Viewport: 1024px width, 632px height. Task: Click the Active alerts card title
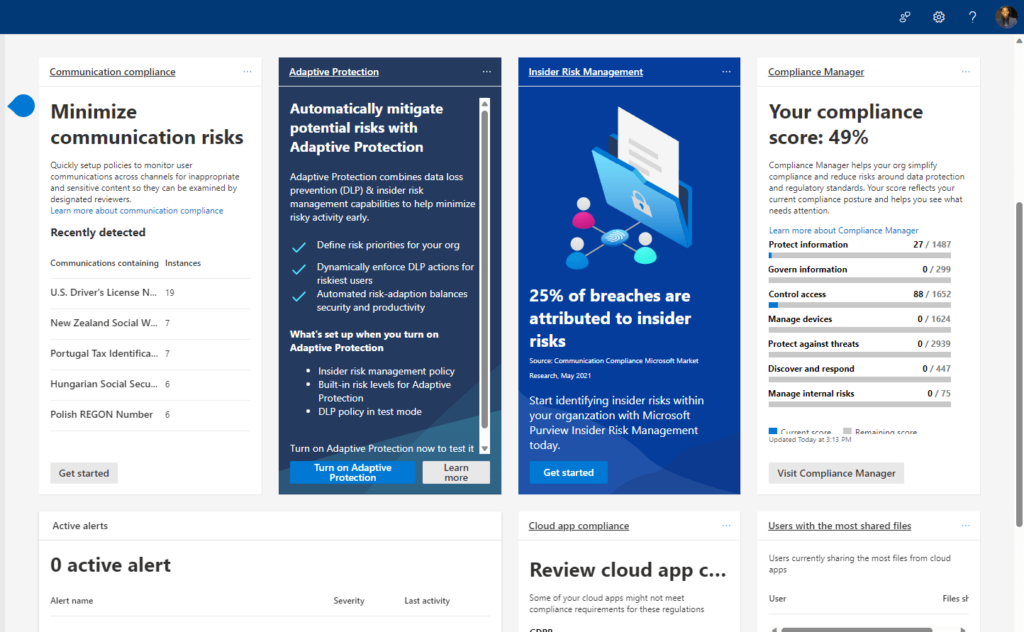(80, 526)
